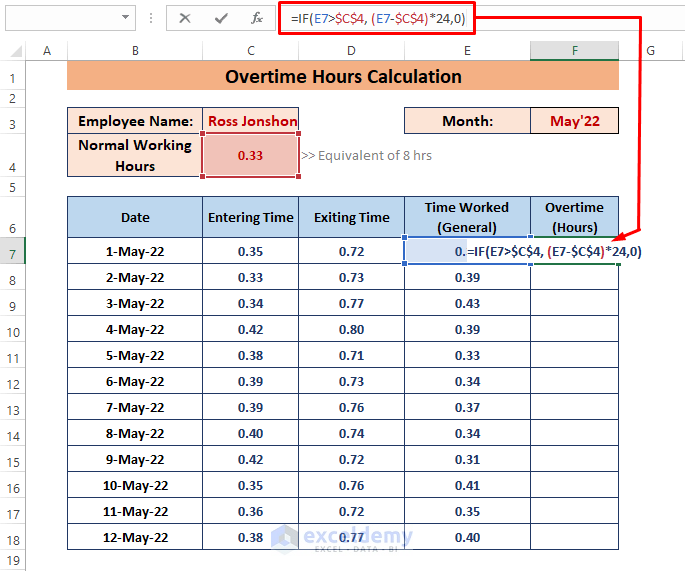Select the 10-May-22 date cell
Screen dimensions: 685x571
coord(135,485)
